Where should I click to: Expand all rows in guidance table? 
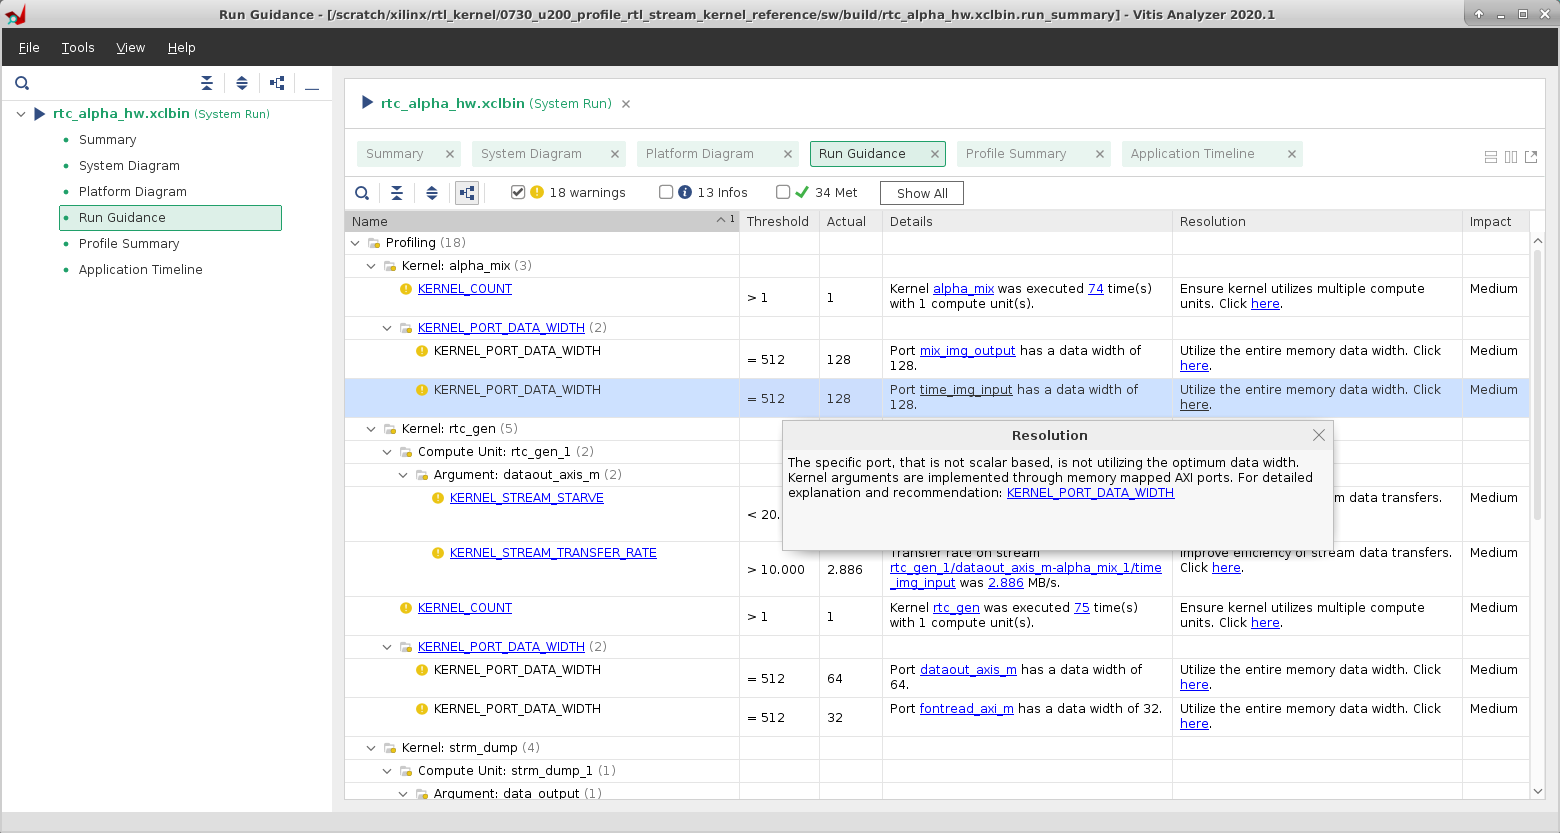(x=432, y=193)
